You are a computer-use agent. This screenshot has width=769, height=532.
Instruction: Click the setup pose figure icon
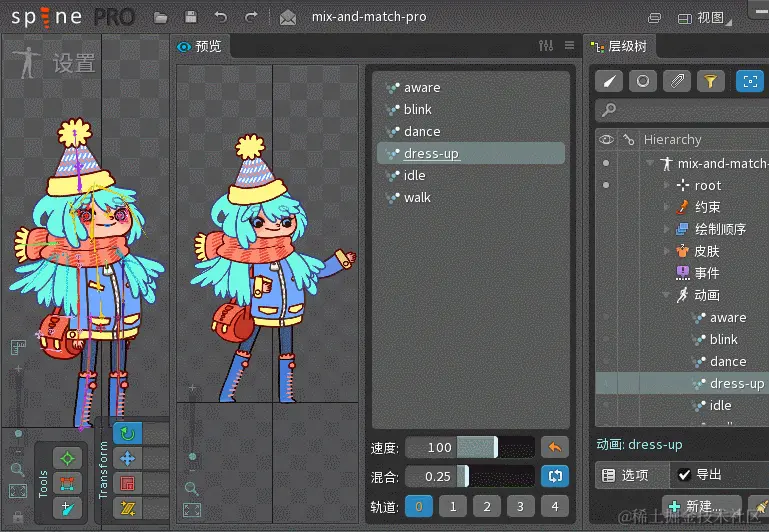pos(27,62)
